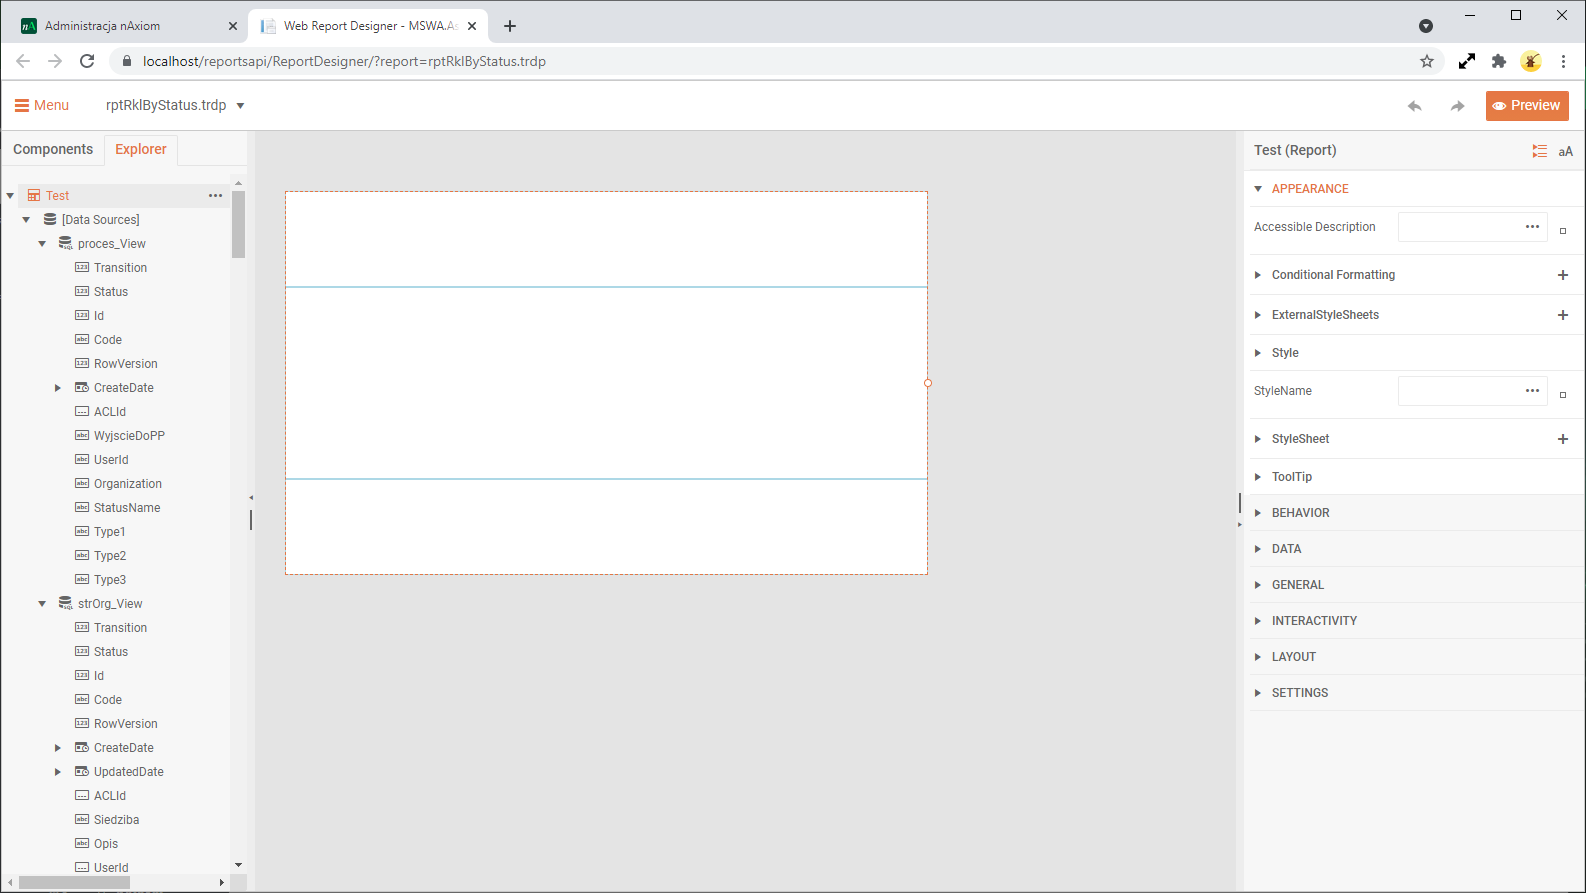Click the undo arrow in the toolbar
Image resolution: width=1586 pixels, height=893 pixels.
coord(1414,106)
